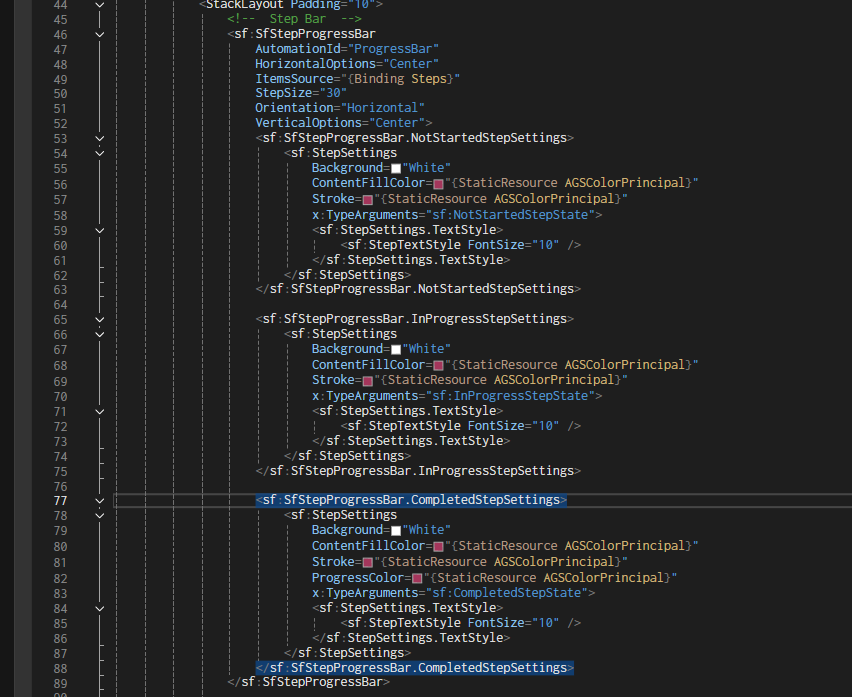Fold the TextStyle chevron on line 71
The image size is (852, 697).
click(99, 411)
